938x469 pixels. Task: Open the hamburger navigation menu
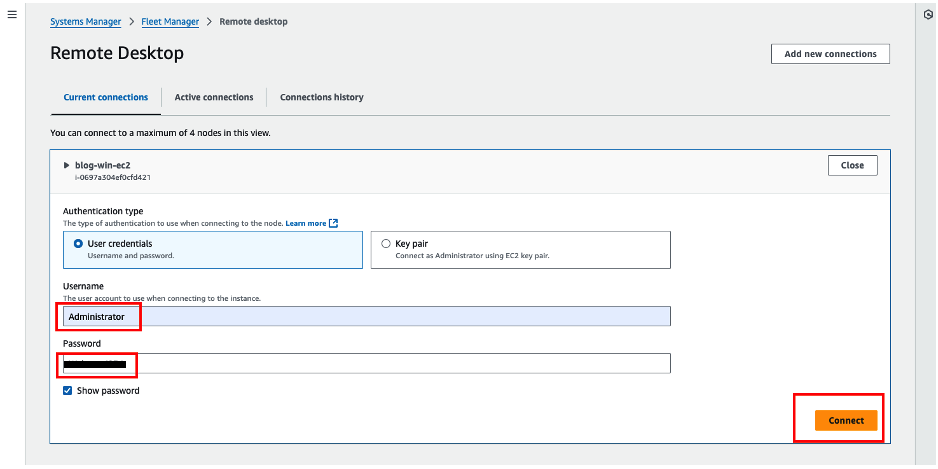click(12, 16)
